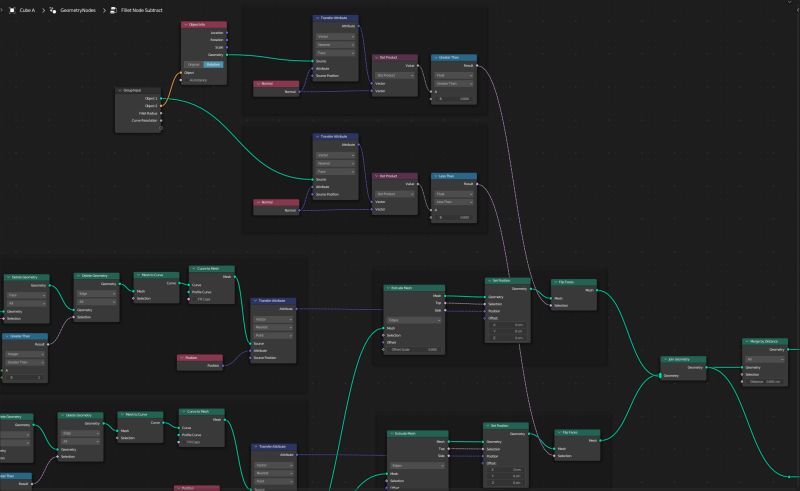Select the Fillet Node Subtract breadcrumb label
800x491 pixels.
[x=141, y=10]
